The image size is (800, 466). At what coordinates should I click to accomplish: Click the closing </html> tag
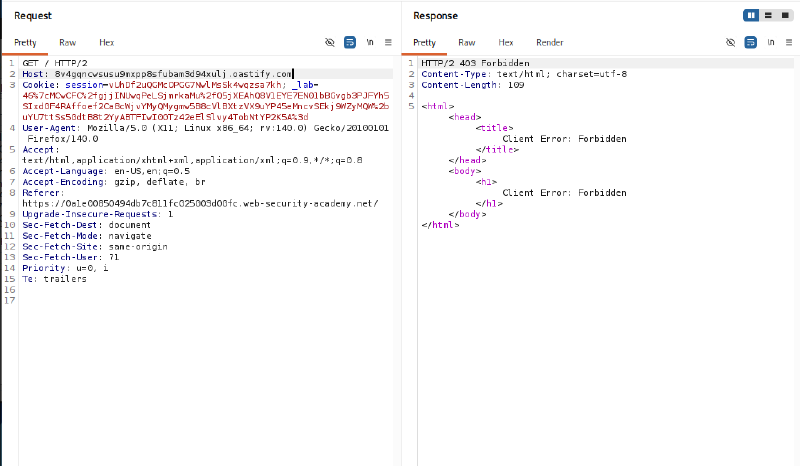tap(440, 225)
